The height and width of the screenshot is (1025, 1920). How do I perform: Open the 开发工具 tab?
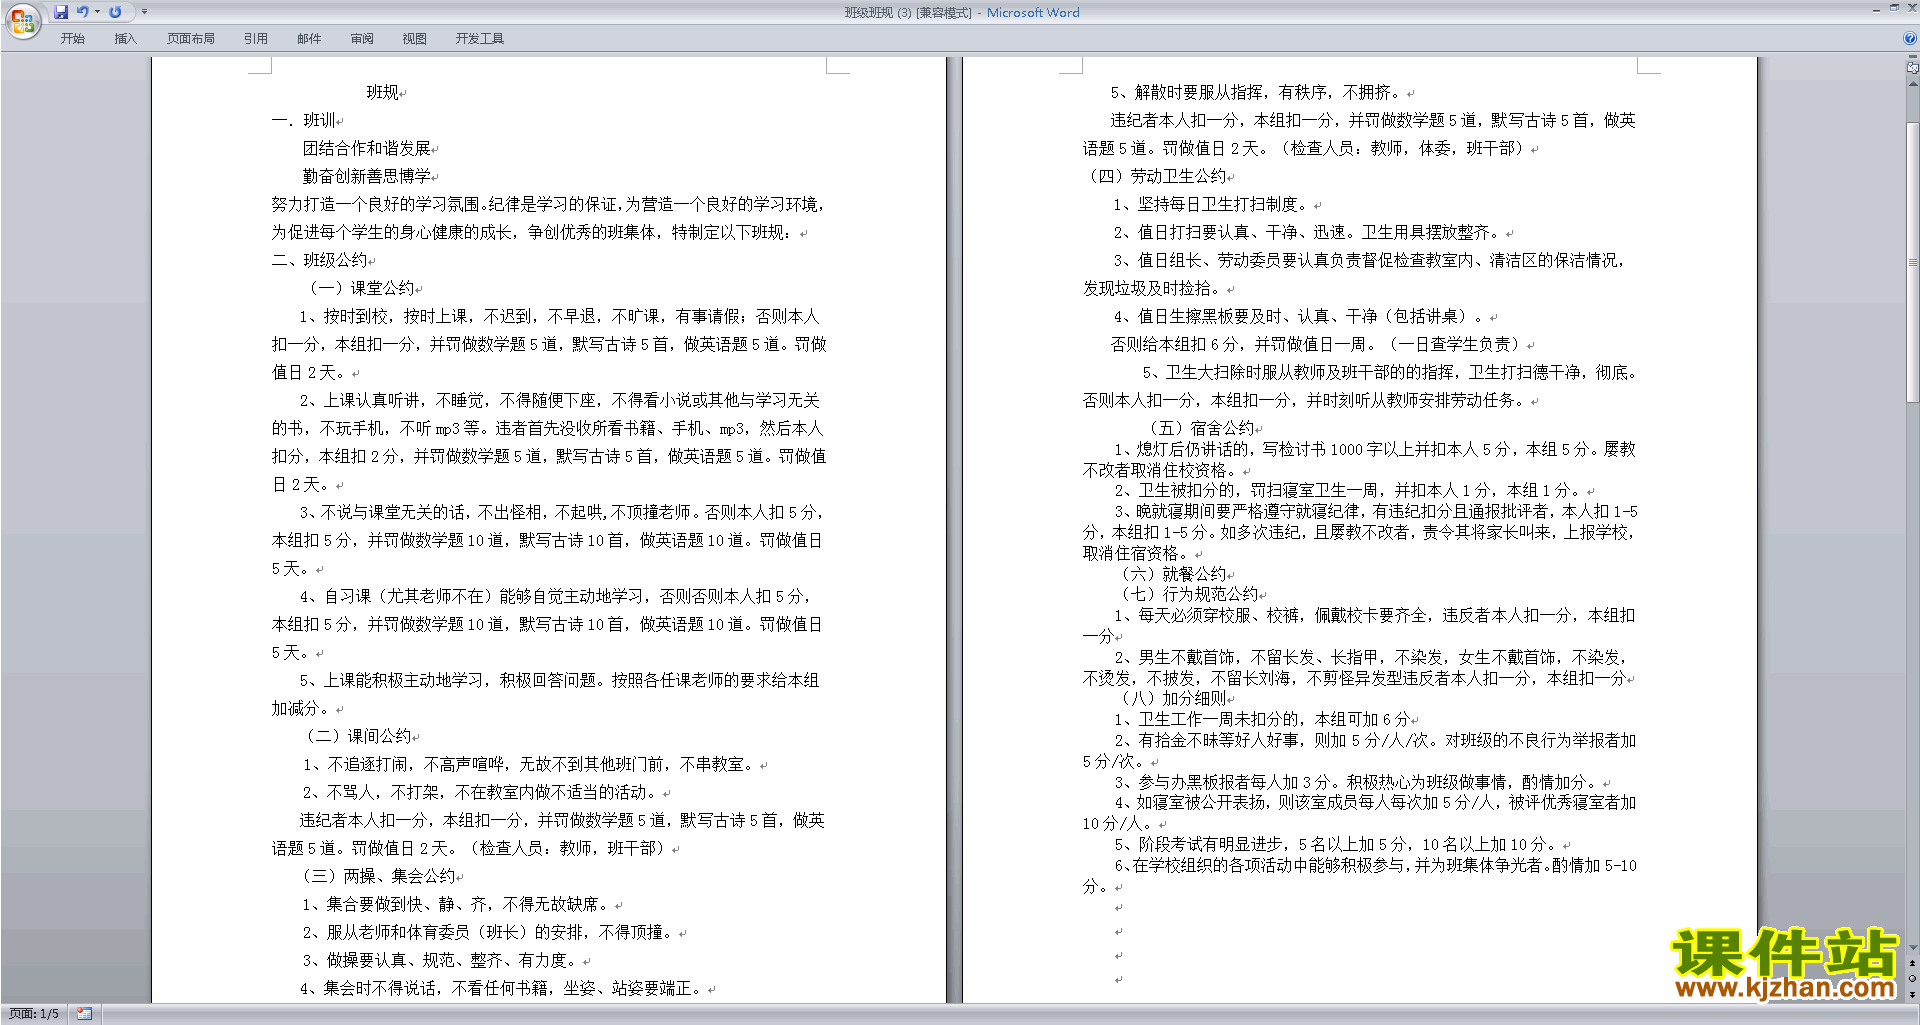[480, 39]
